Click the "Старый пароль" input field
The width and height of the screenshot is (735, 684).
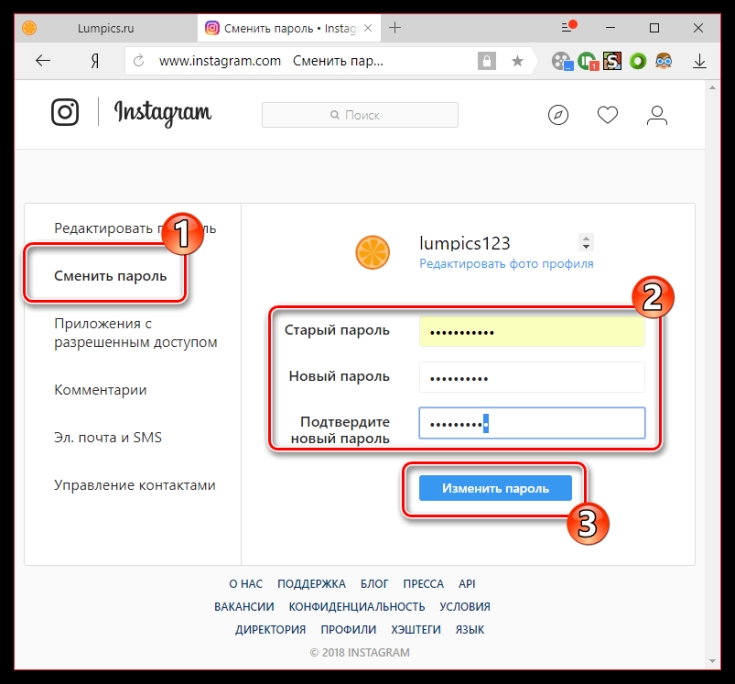coord(532,331)
